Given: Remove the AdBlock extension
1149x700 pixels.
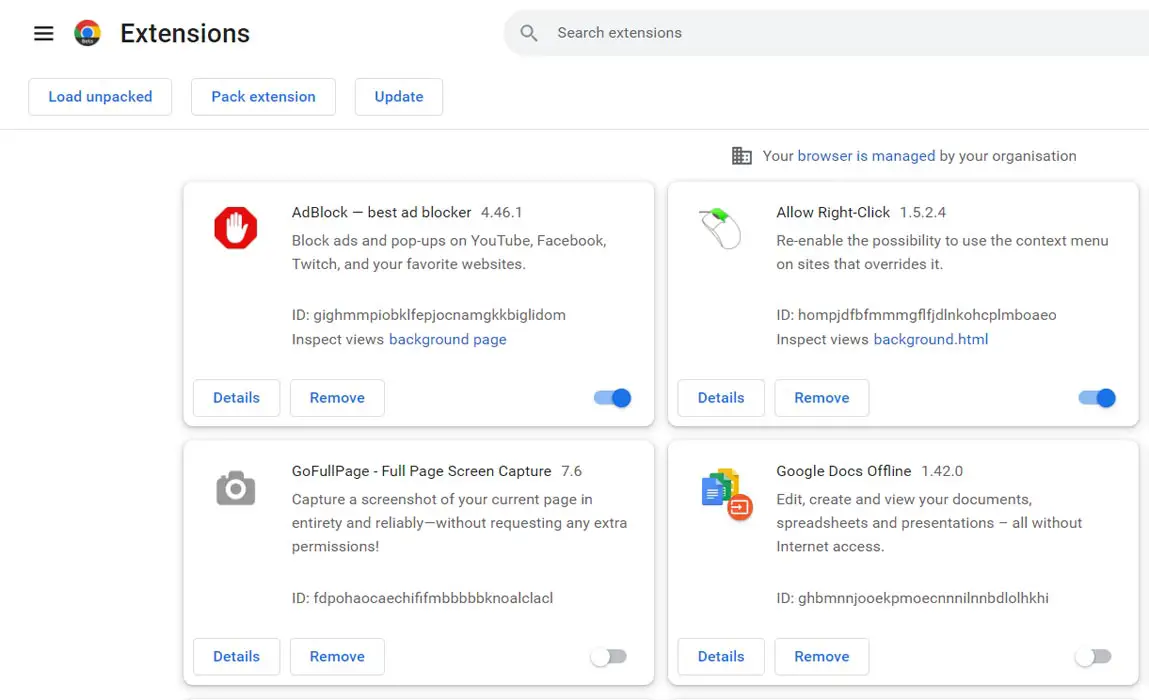Looking at the screenshot, I should [337, 398].
